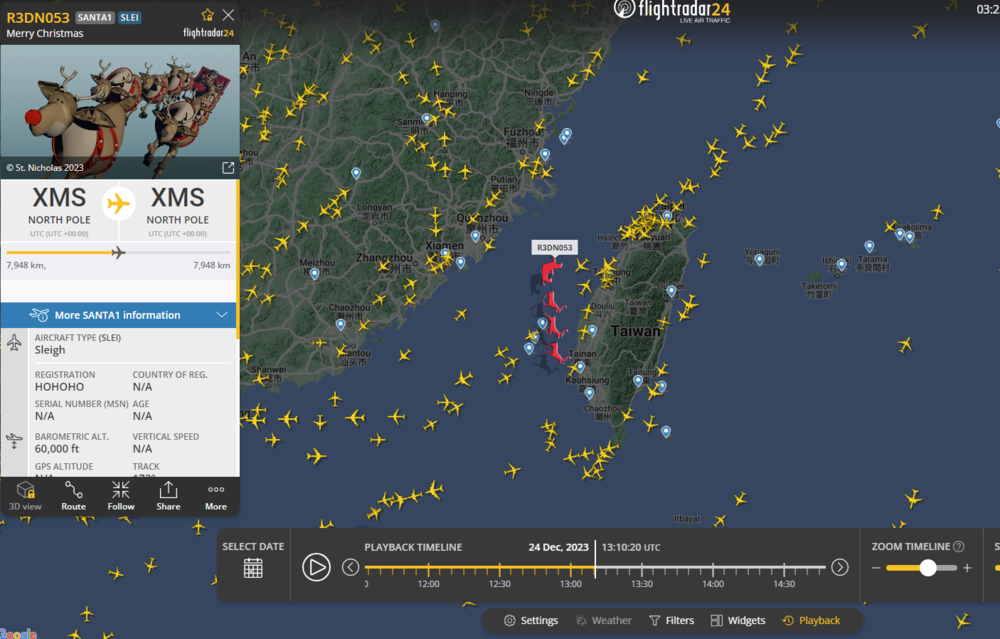
Task: Increase timeline zoom with the plus button
Action: 967,568
